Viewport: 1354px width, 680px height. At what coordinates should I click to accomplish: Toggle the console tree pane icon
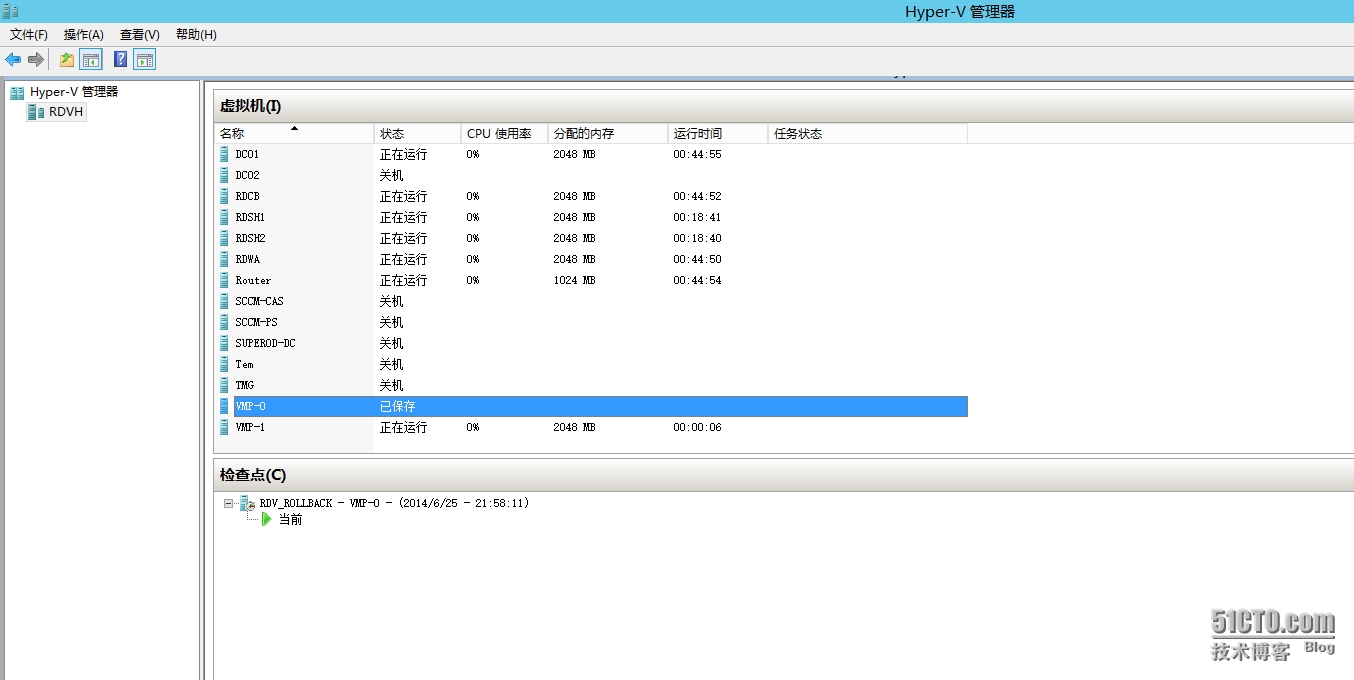(x=91, y=60)
